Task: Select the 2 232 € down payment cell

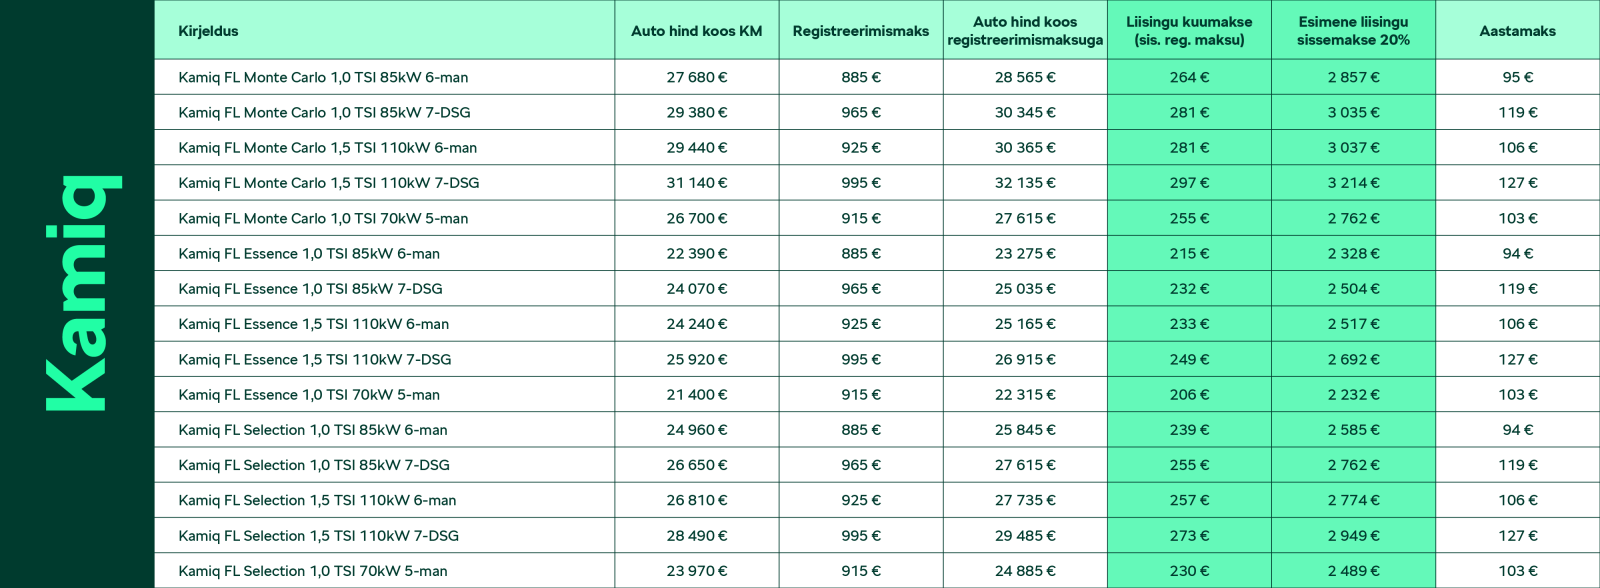Action: point(1353,395)
